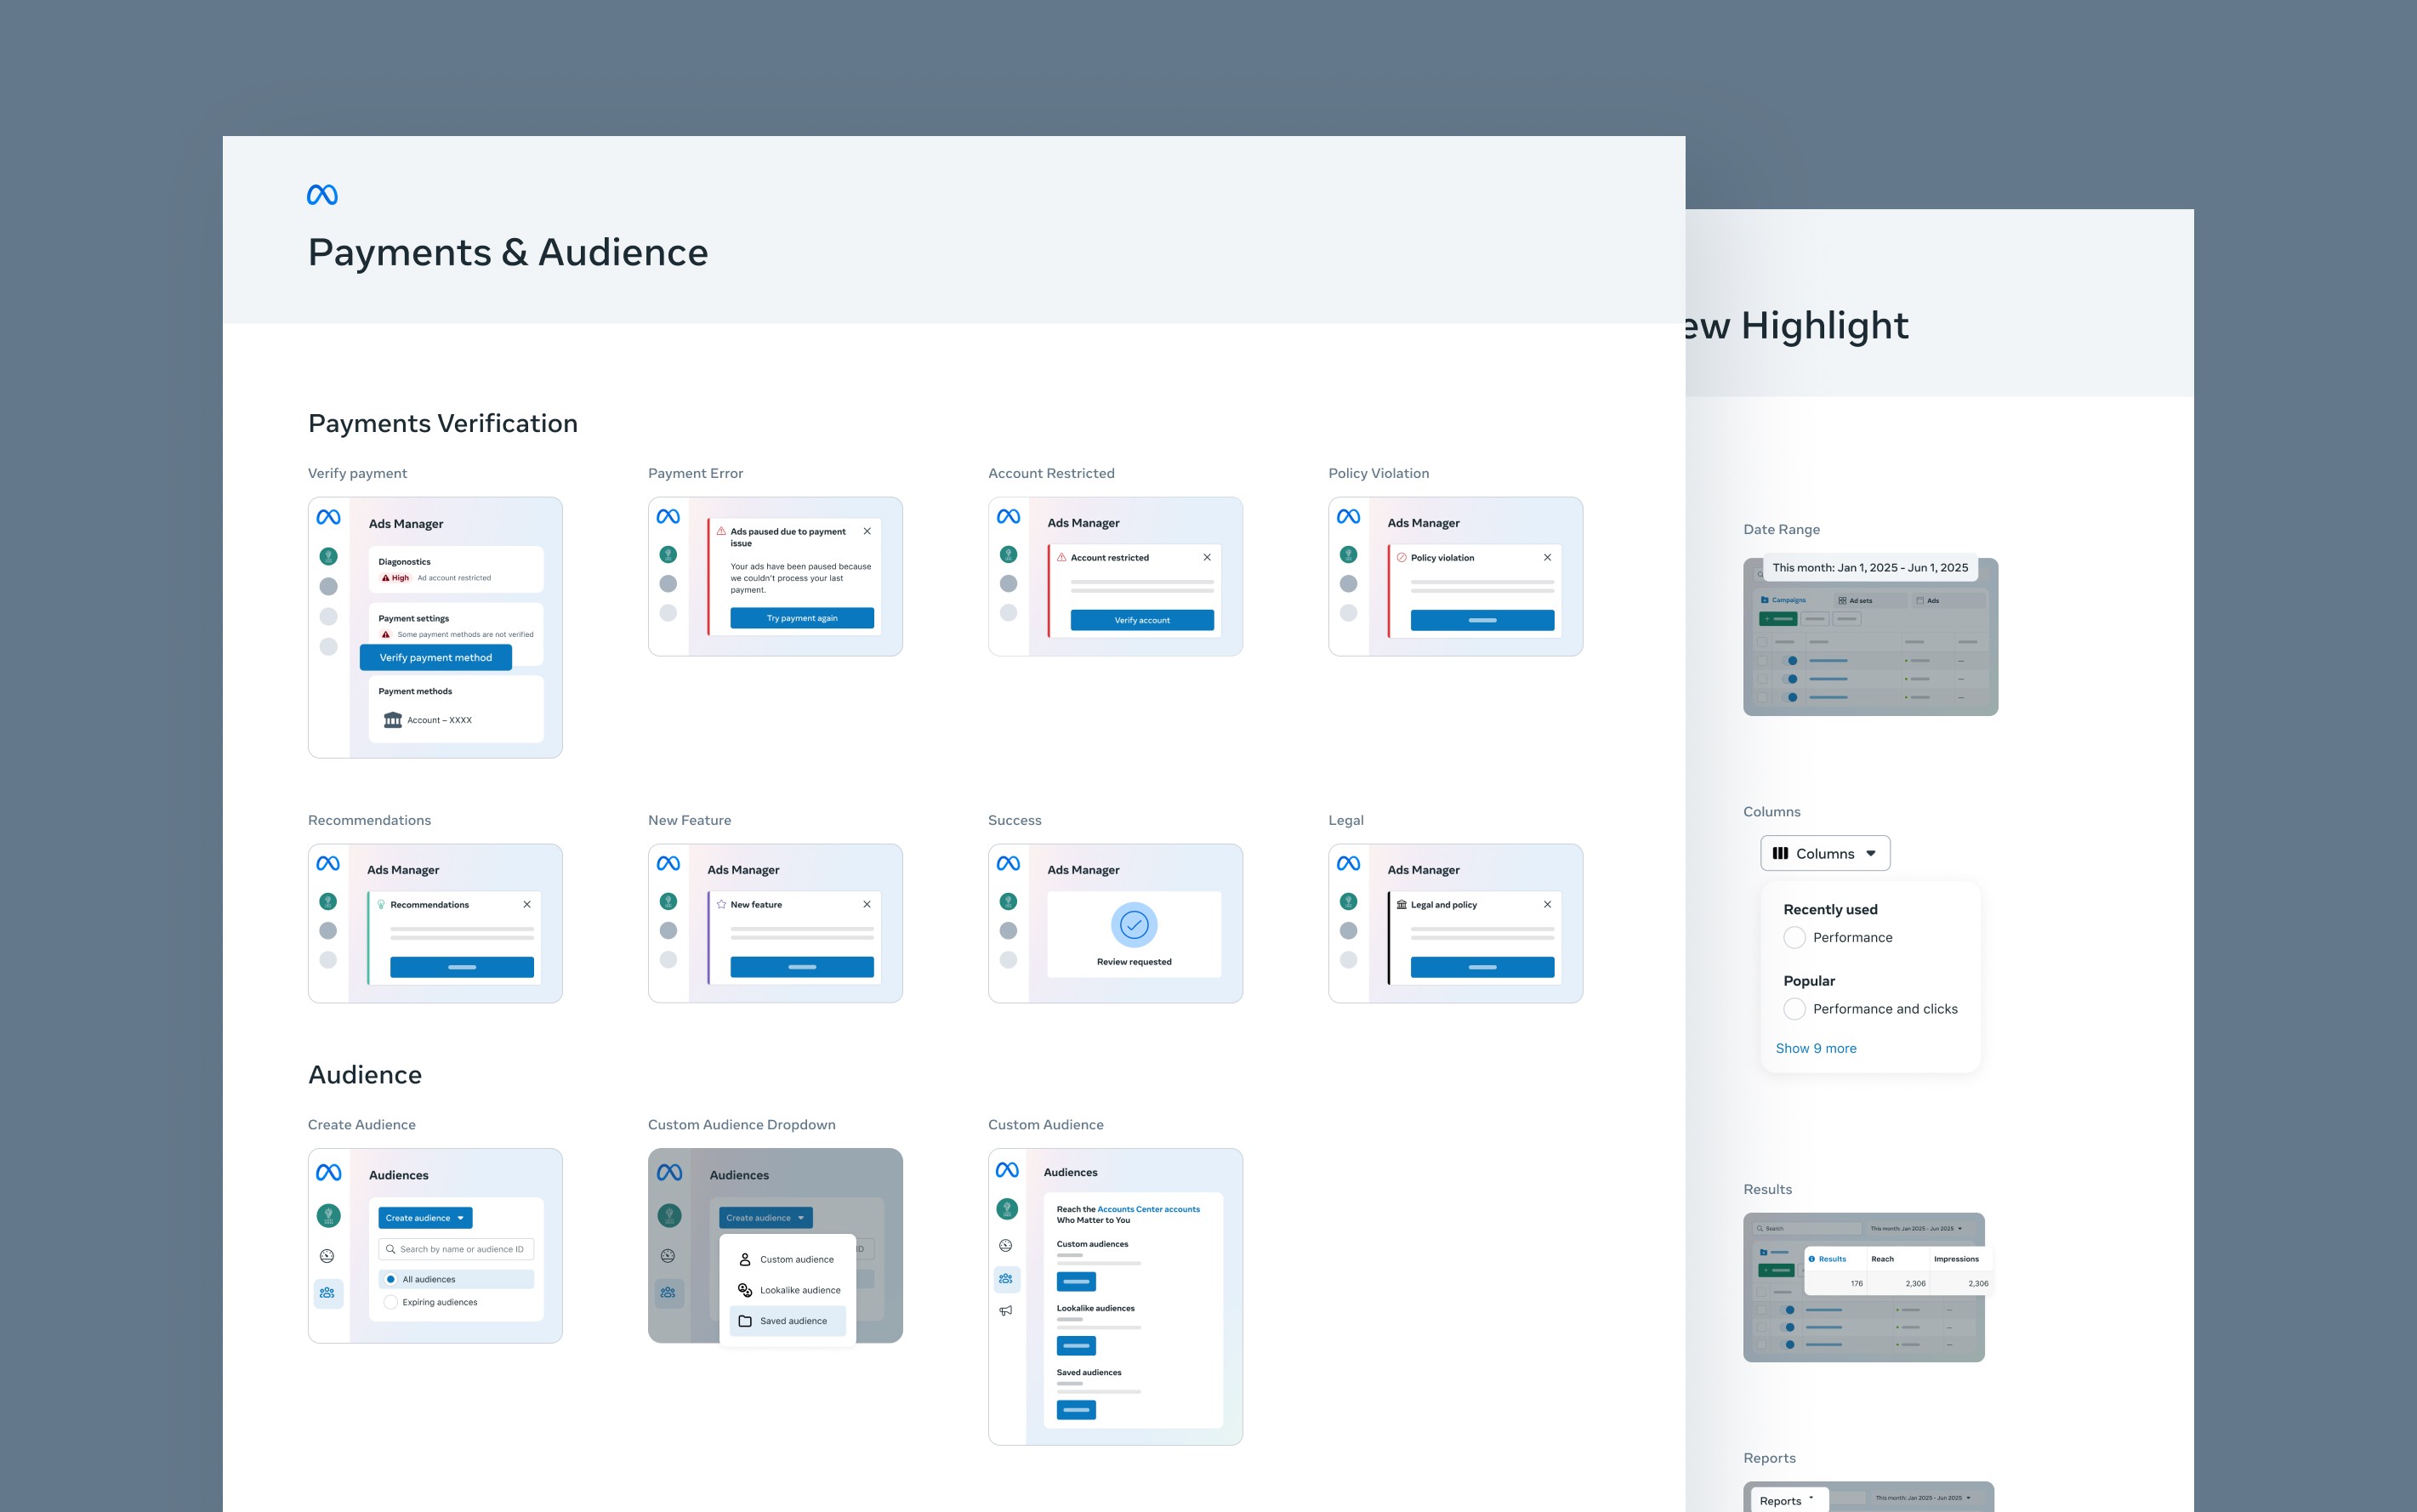Select the Expiring audiences radio option
The height and width of the screenshot is (1512, 2417).
coord(391,1302)
